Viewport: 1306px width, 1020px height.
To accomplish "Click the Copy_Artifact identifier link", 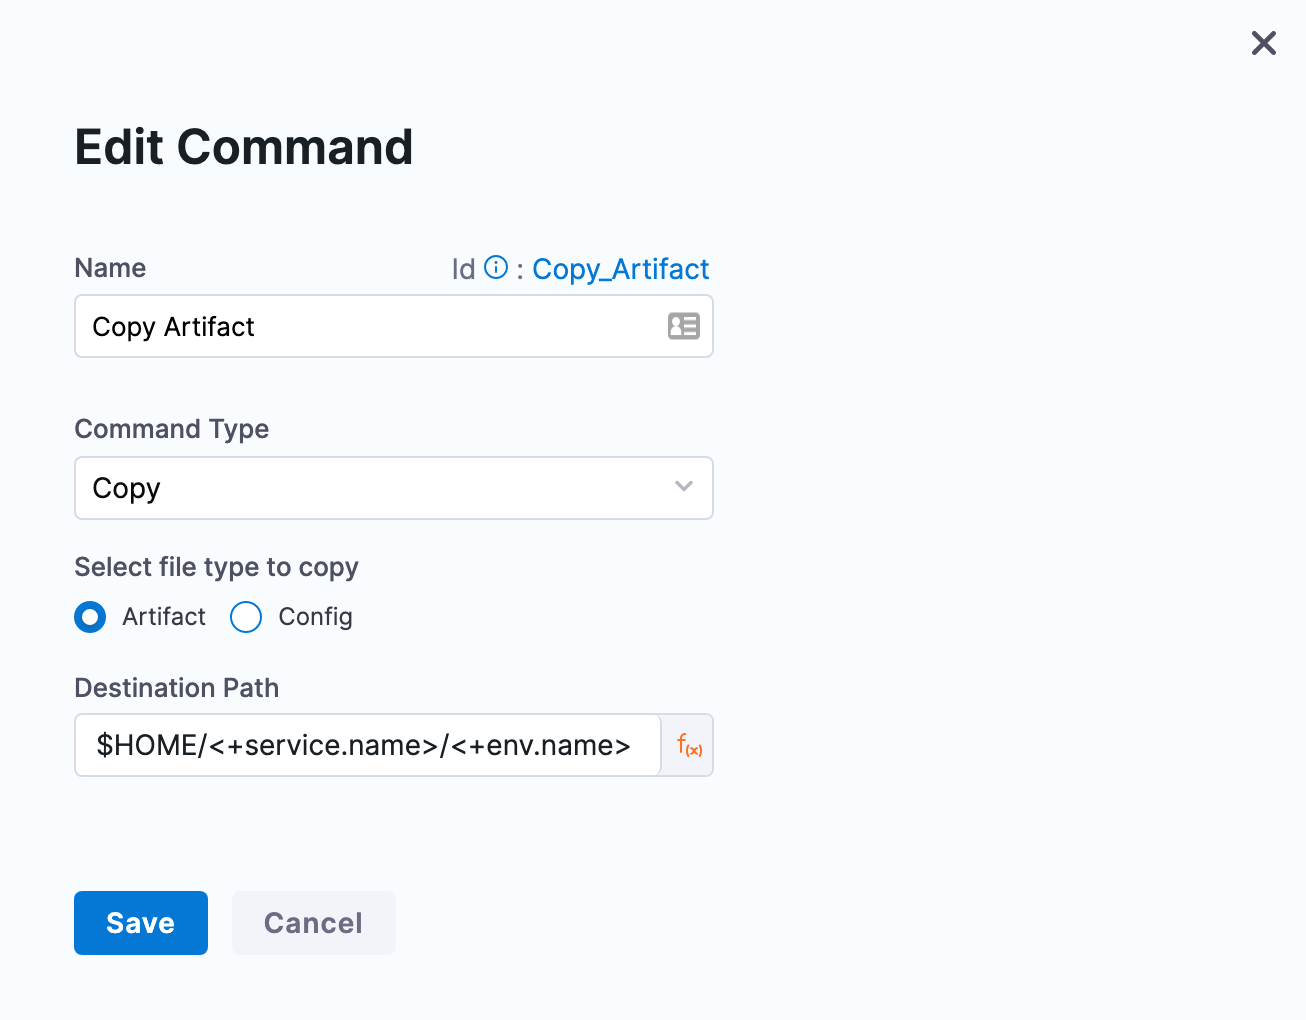I will (620, 269).
